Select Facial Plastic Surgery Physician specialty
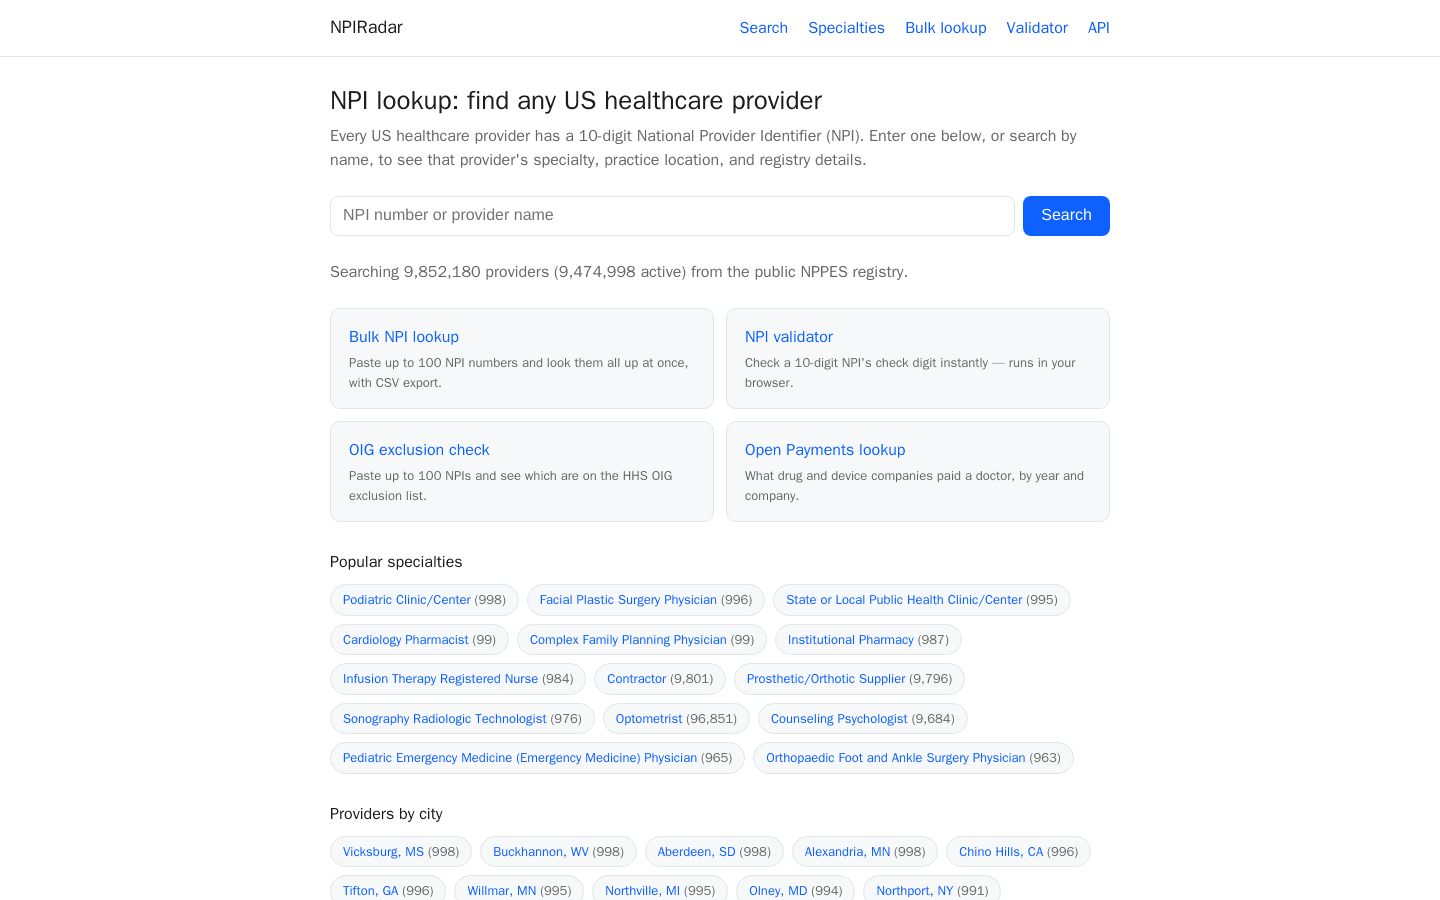The width and height of the screenshot is (1440, 900). (646, 600)
